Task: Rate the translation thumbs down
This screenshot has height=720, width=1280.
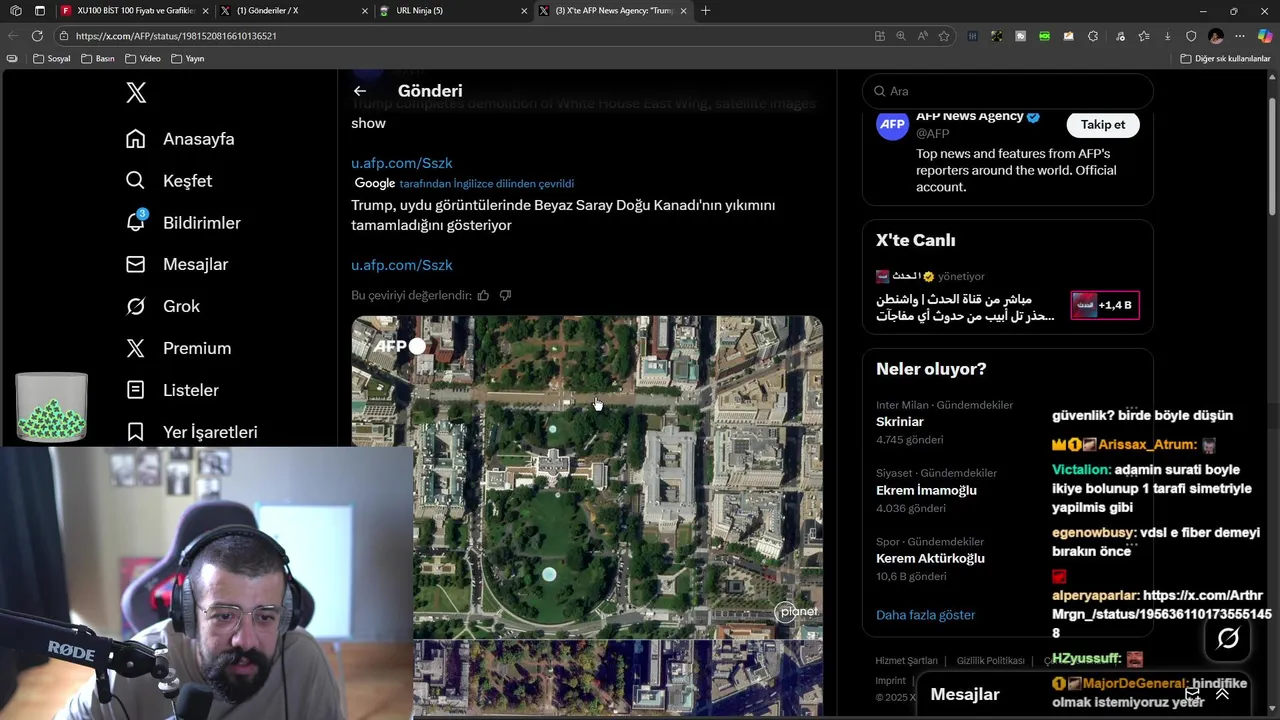Action: (x=505, y=295)
